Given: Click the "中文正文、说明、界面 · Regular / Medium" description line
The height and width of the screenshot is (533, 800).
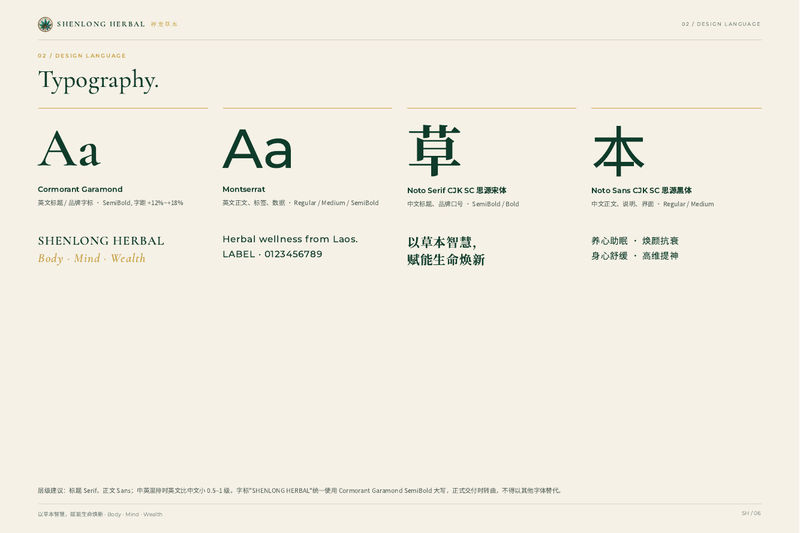Looking at the screenshot, I should [x=653, y=204].
